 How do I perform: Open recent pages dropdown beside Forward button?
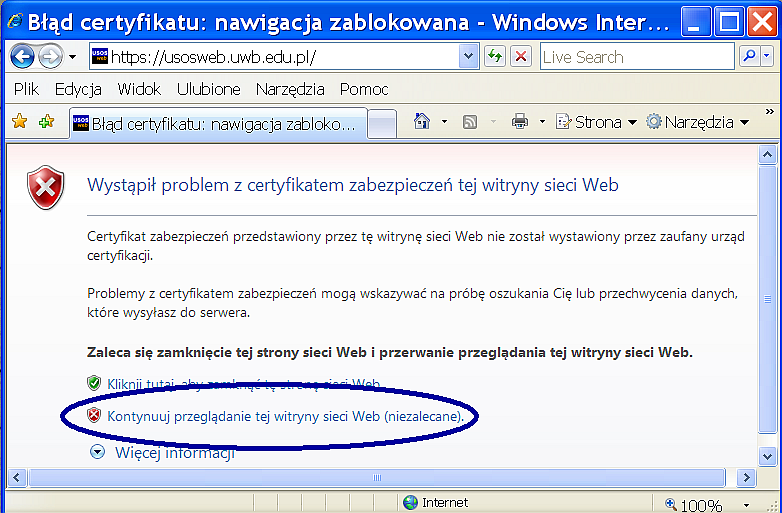[x=73, y=57]
